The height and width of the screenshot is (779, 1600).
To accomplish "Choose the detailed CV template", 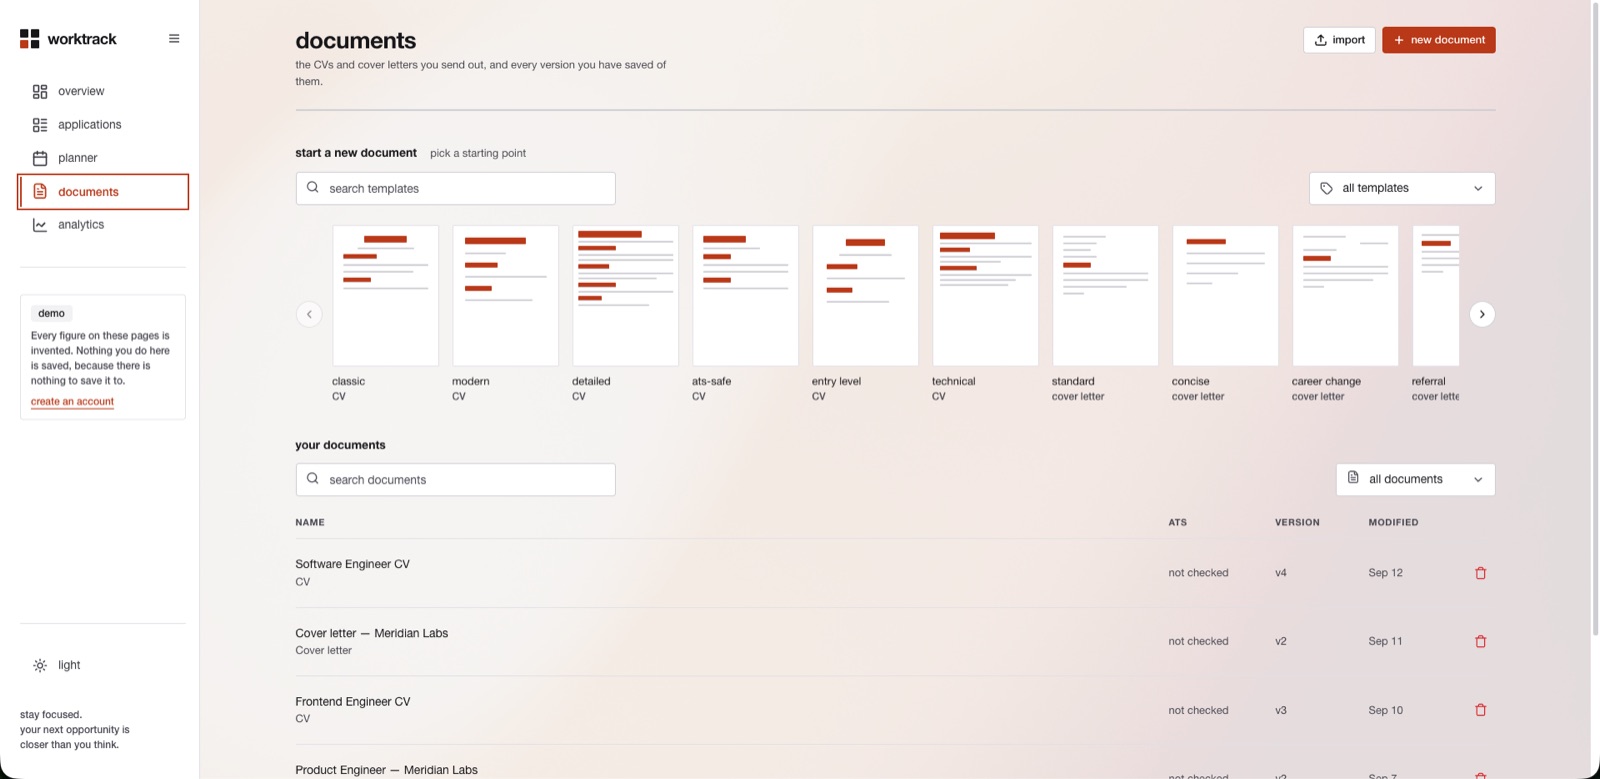I will click(x=625, y=314).
